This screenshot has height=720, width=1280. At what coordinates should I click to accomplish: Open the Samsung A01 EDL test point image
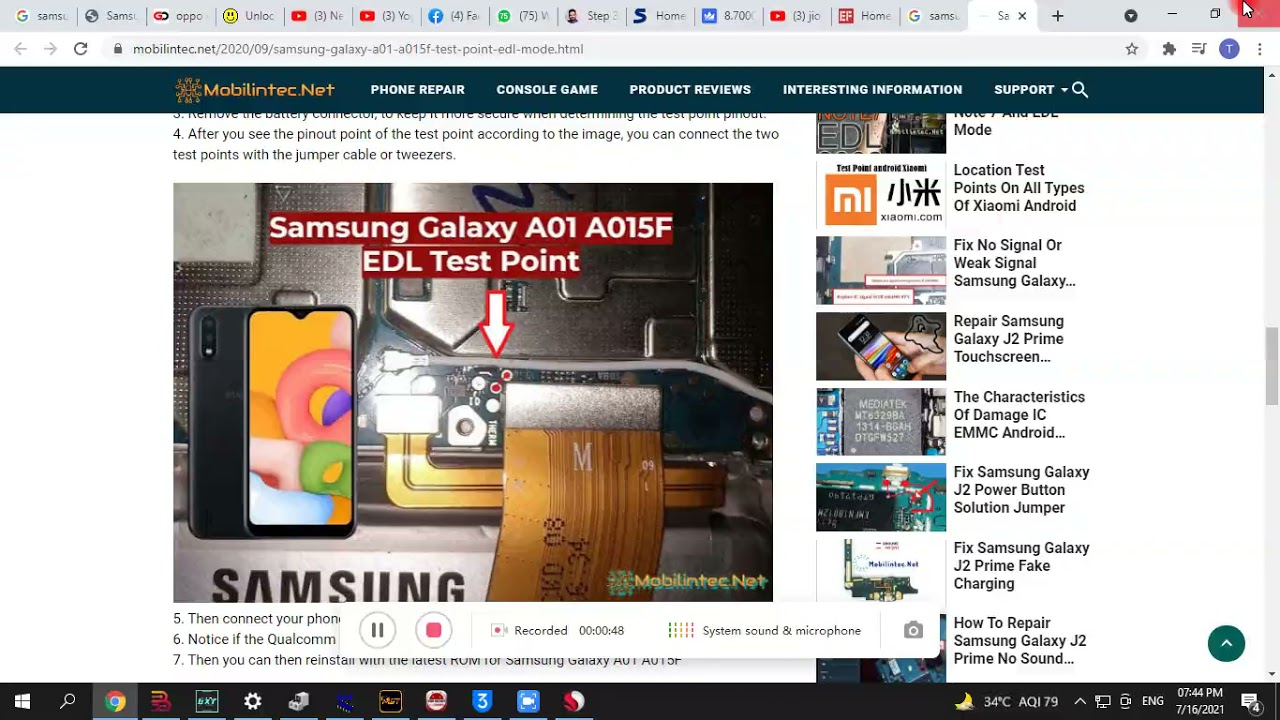[473, 392]
